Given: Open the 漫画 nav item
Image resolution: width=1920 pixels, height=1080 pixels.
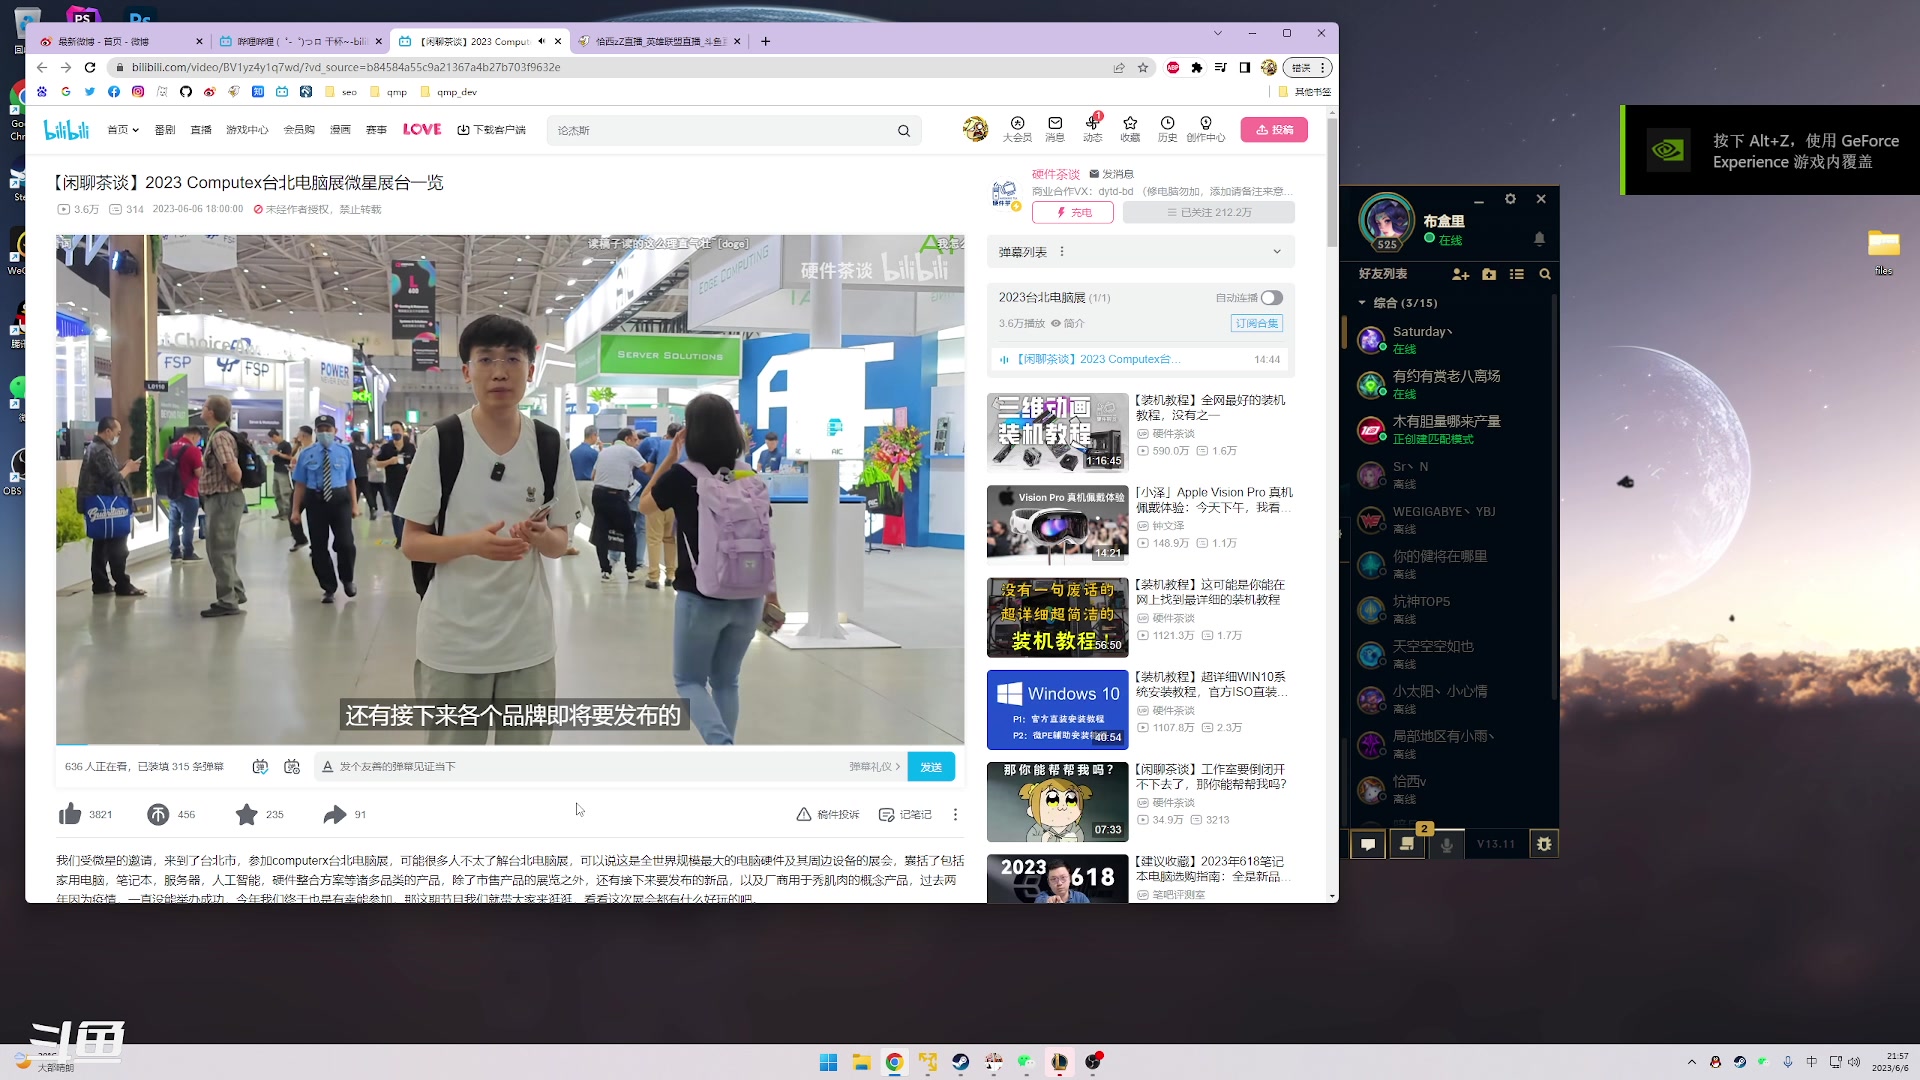Looking at the screenshot, I should point(340,130).
